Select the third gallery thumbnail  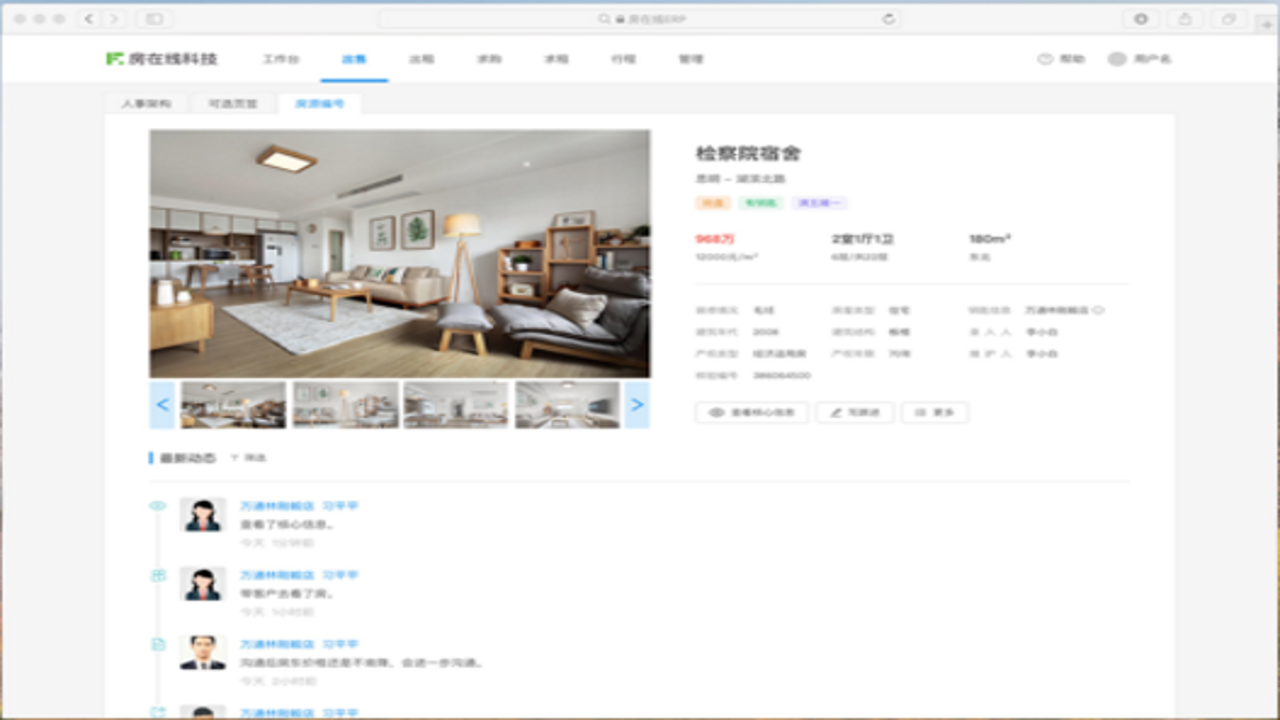tap(456, 405)
